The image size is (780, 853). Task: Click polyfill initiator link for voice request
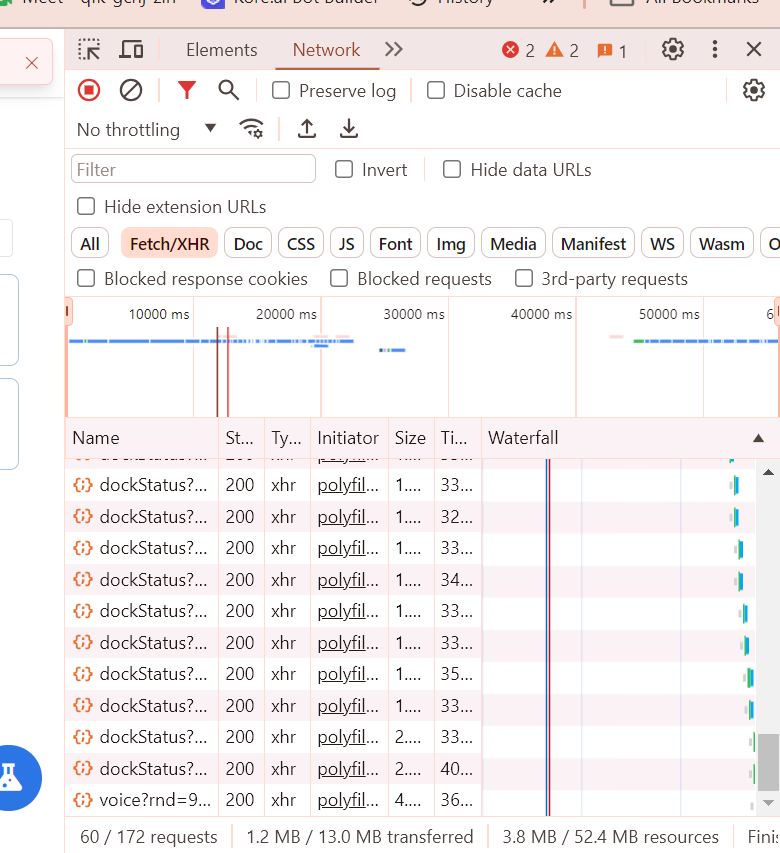point(349,800)
